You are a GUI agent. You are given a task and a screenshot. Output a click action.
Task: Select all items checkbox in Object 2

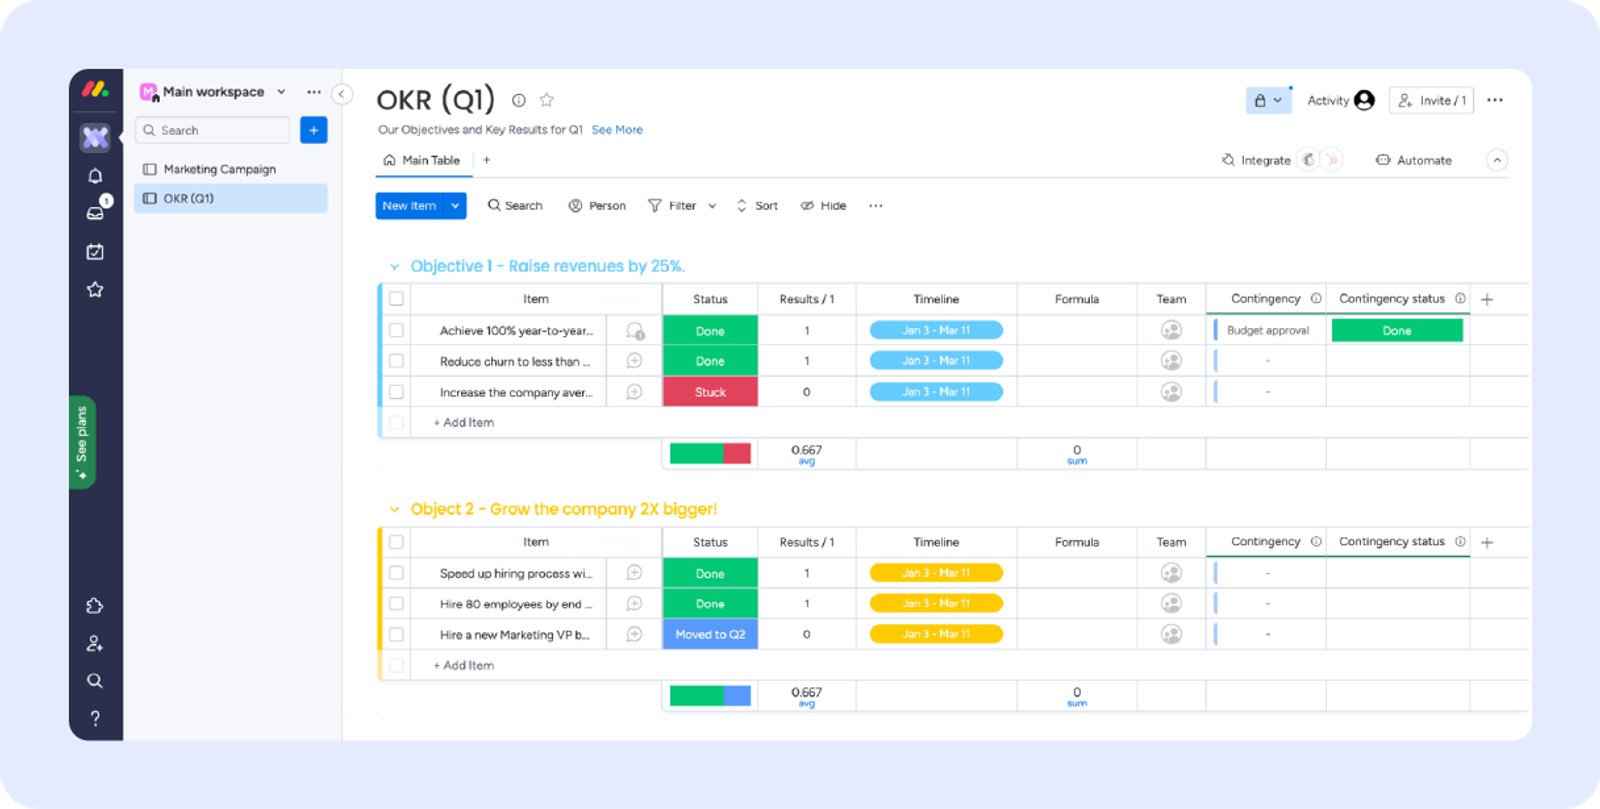(397, 542)
